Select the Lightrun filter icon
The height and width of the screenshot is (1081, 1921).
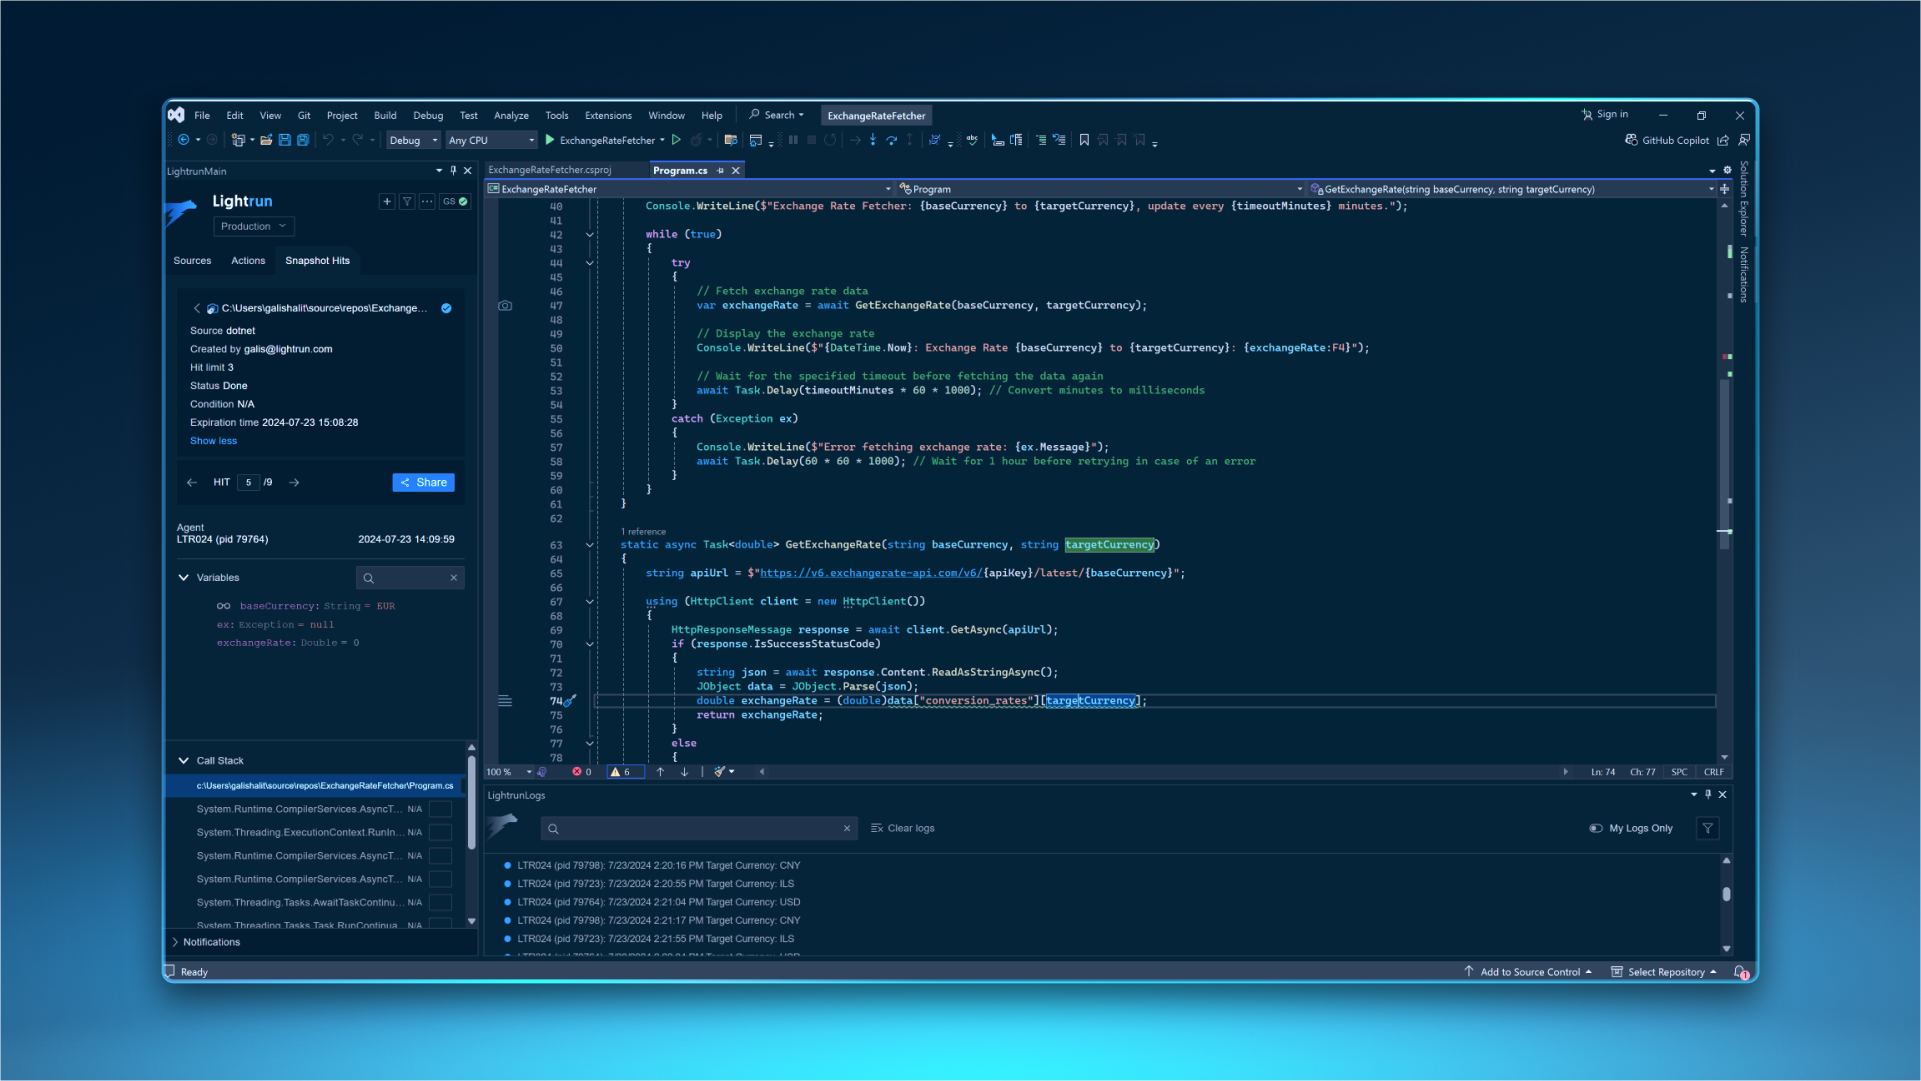407,201
